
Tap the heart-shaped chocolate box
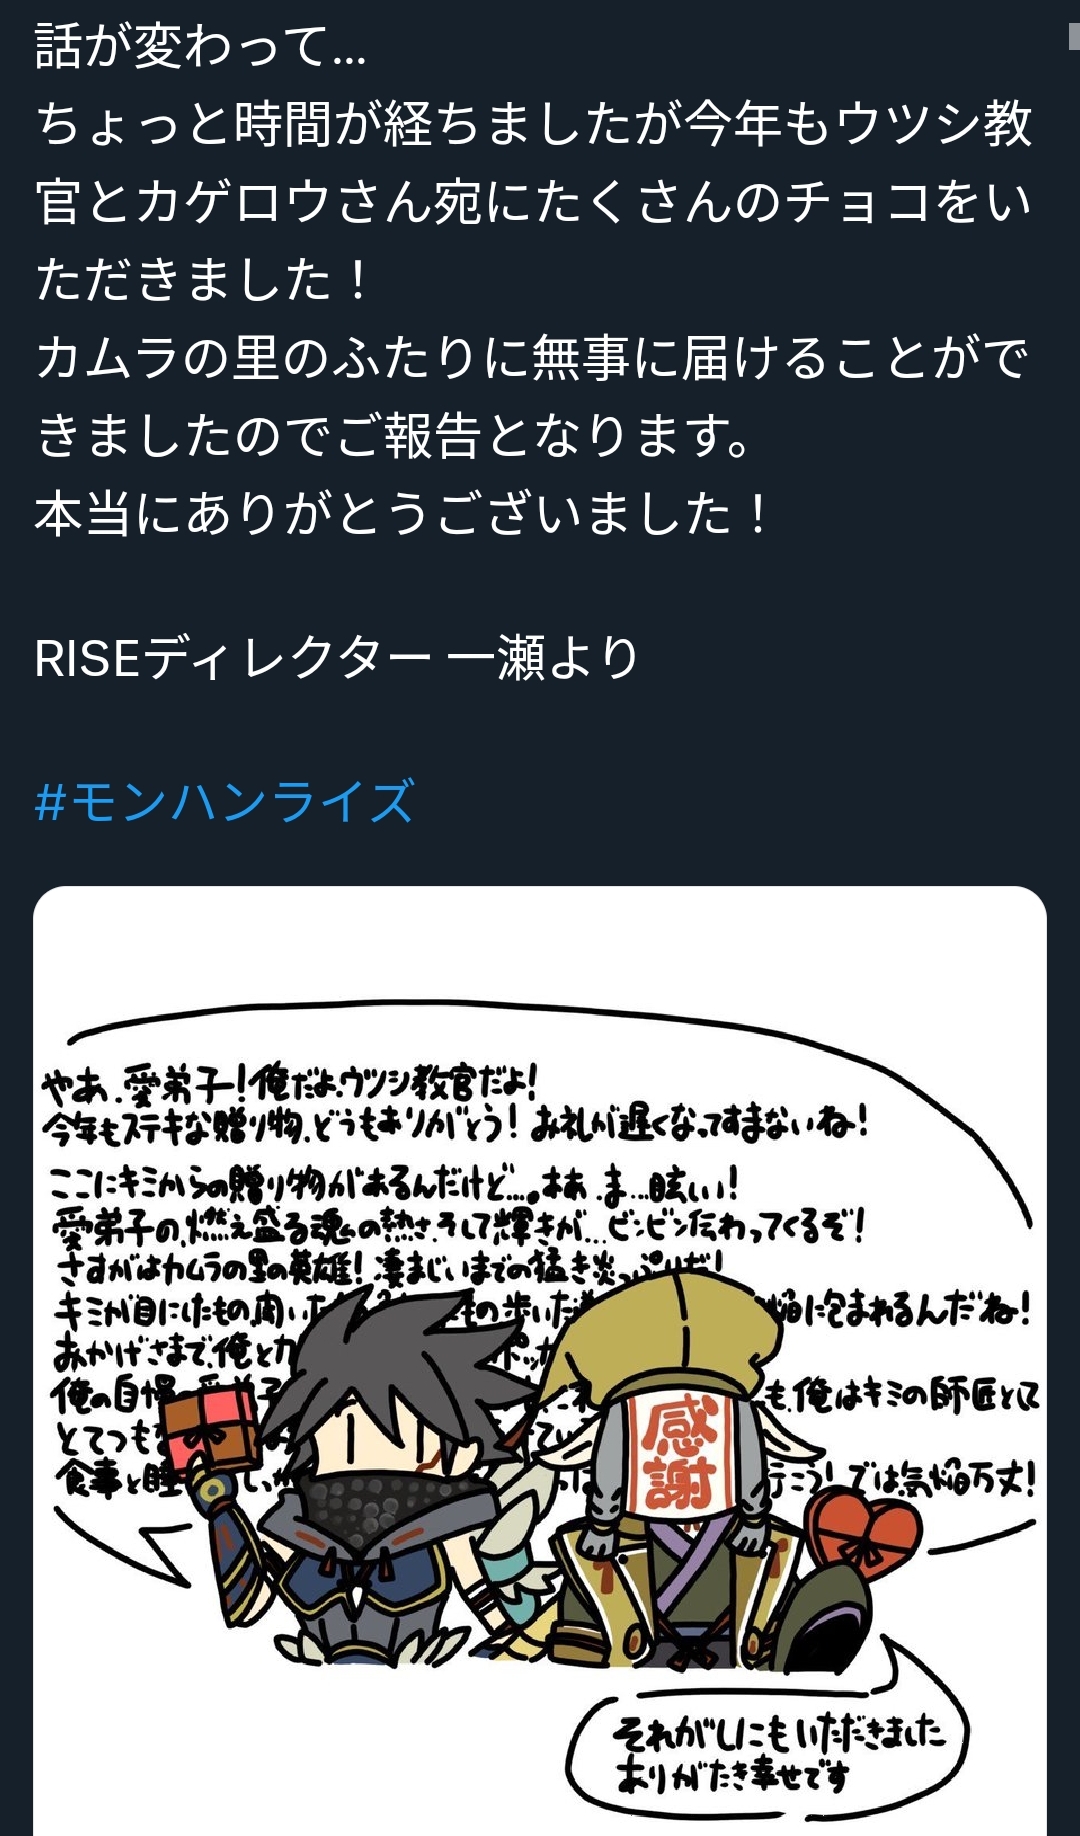[x=863, y=1533]
